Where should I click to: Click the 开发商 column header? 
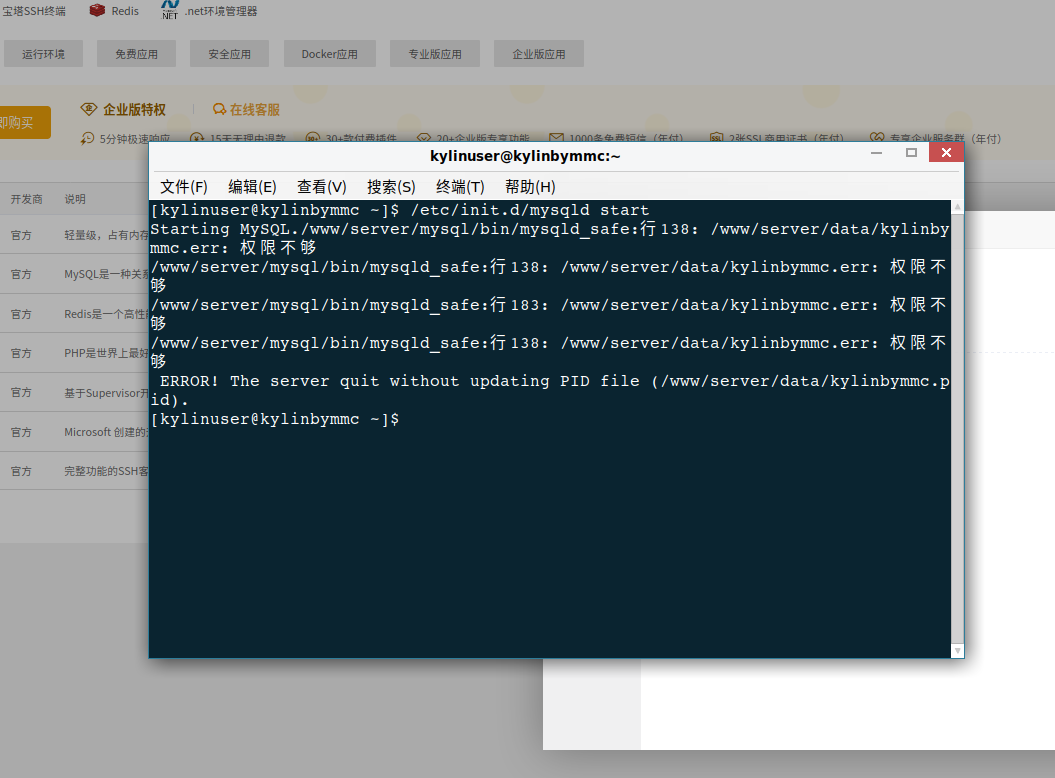tap(26, 199)
